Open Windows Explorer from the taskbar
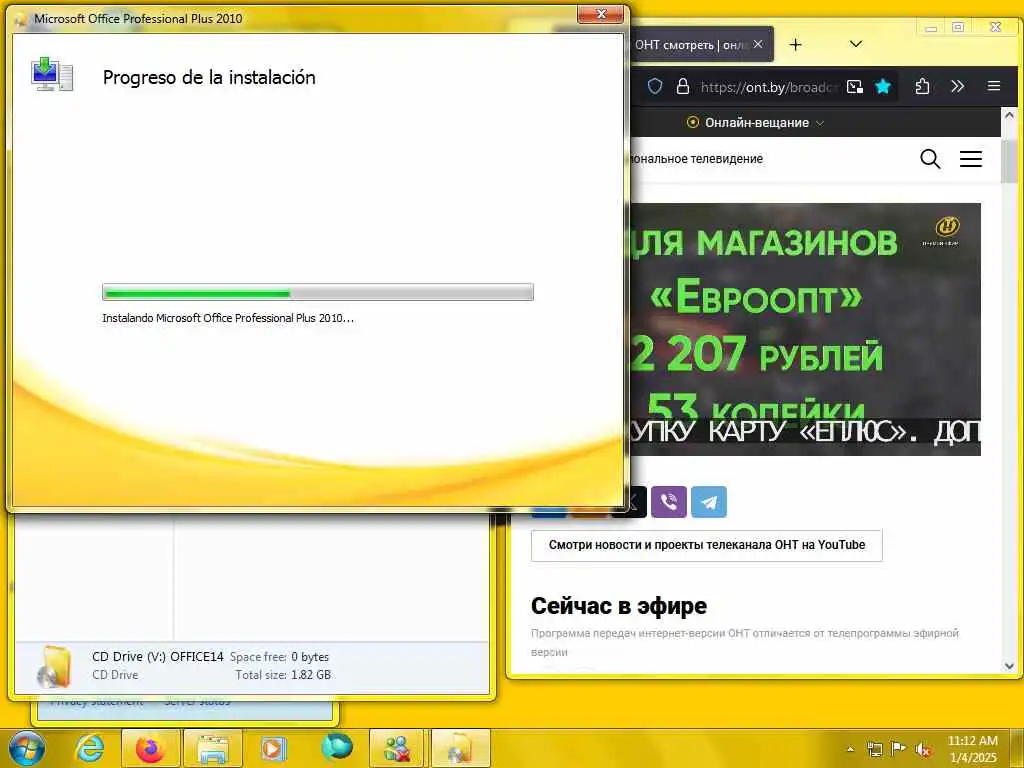1024x768 pixels. [x=213, y=748]
